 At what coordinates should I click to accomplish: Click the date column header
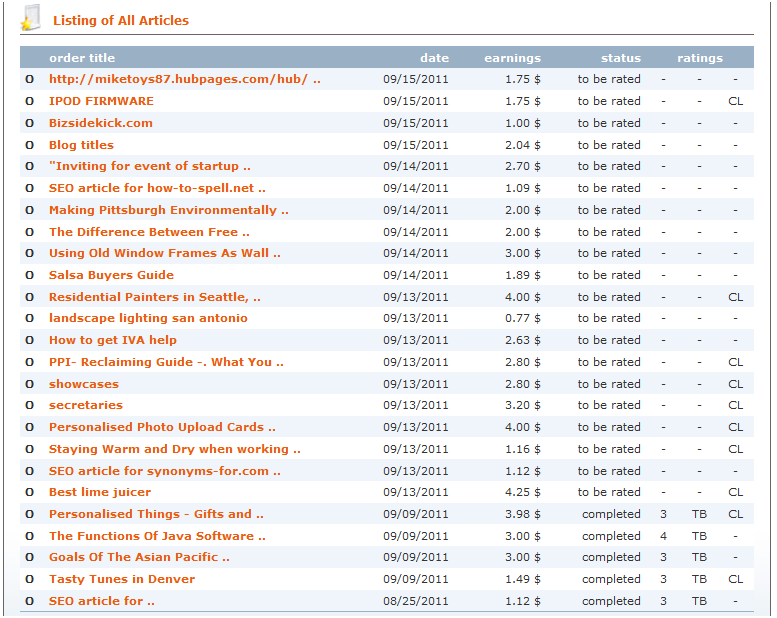click(x=434, y=58)
